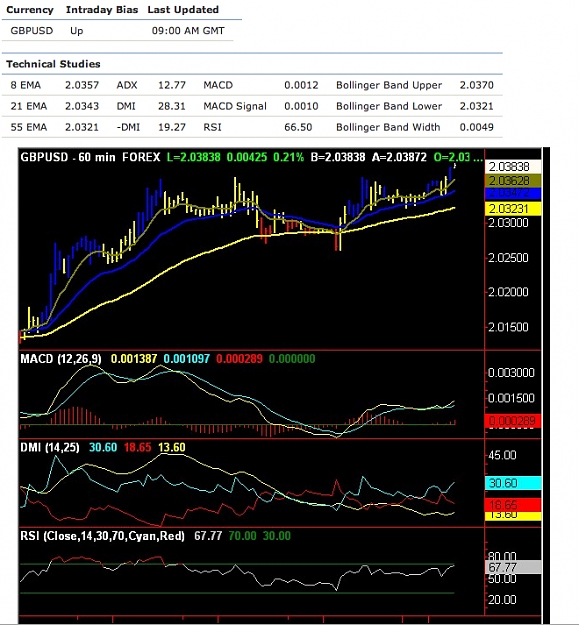Select the MACD Signal label
Screen dimensions: 579x625
pos(235,106)
